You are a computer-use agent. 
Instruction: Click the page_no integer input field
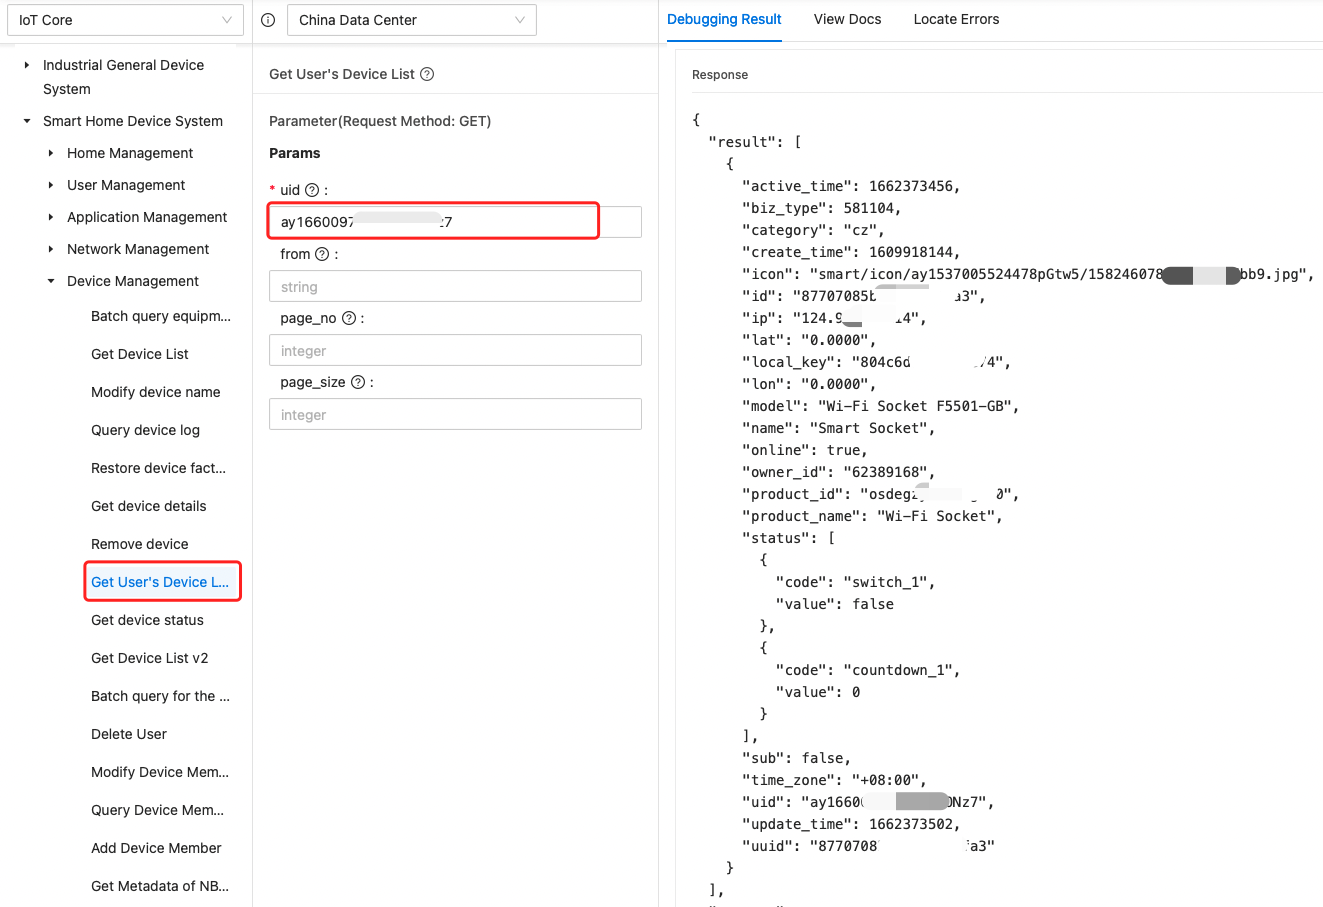[x=455, y=350]
